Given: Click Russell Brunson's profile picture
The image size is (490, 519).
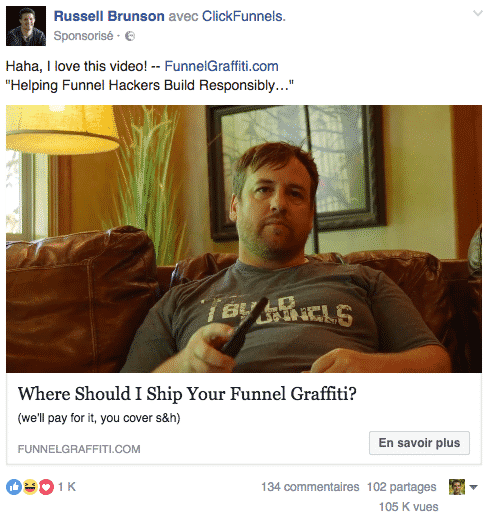Looking at the screenshot, I should click(26, 26).
